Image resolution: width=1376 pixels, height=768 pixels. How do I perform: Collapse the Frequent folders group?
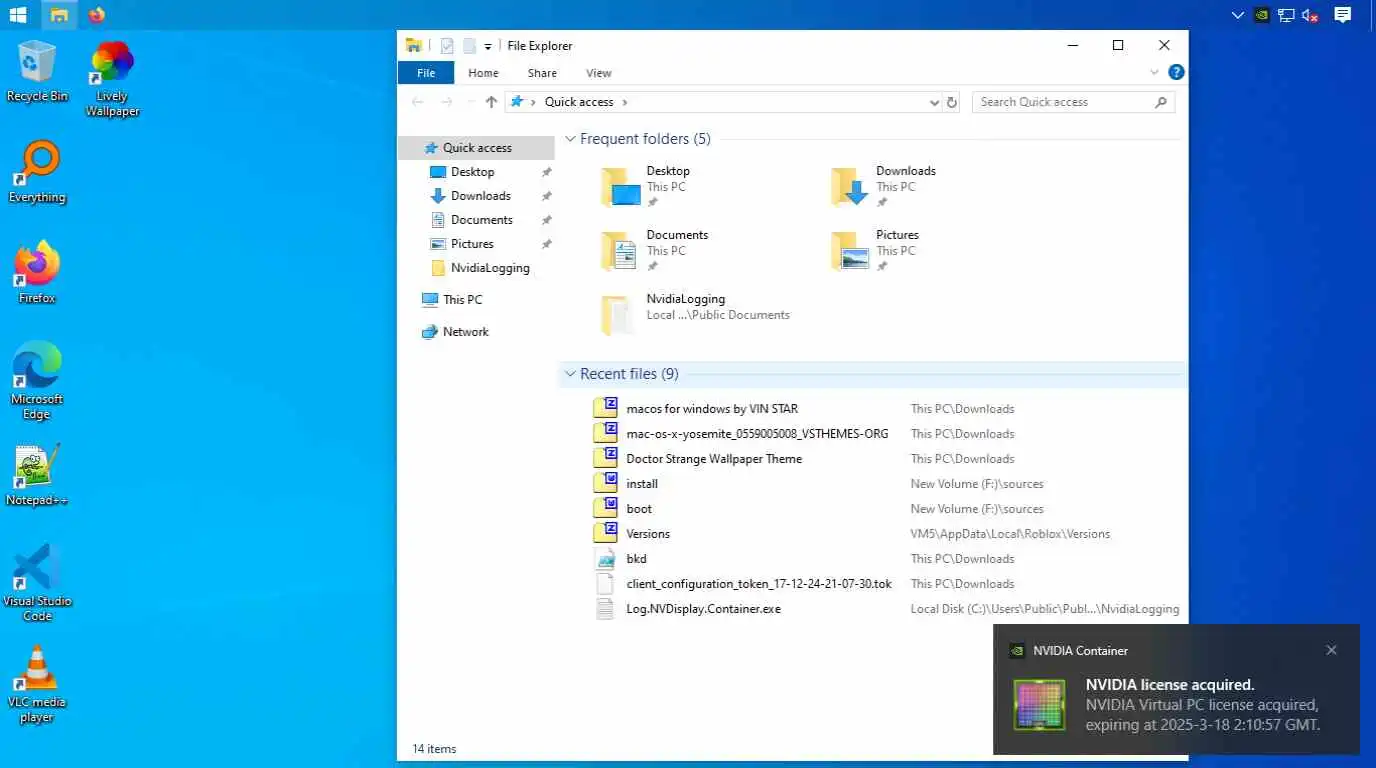coord(570,139)
